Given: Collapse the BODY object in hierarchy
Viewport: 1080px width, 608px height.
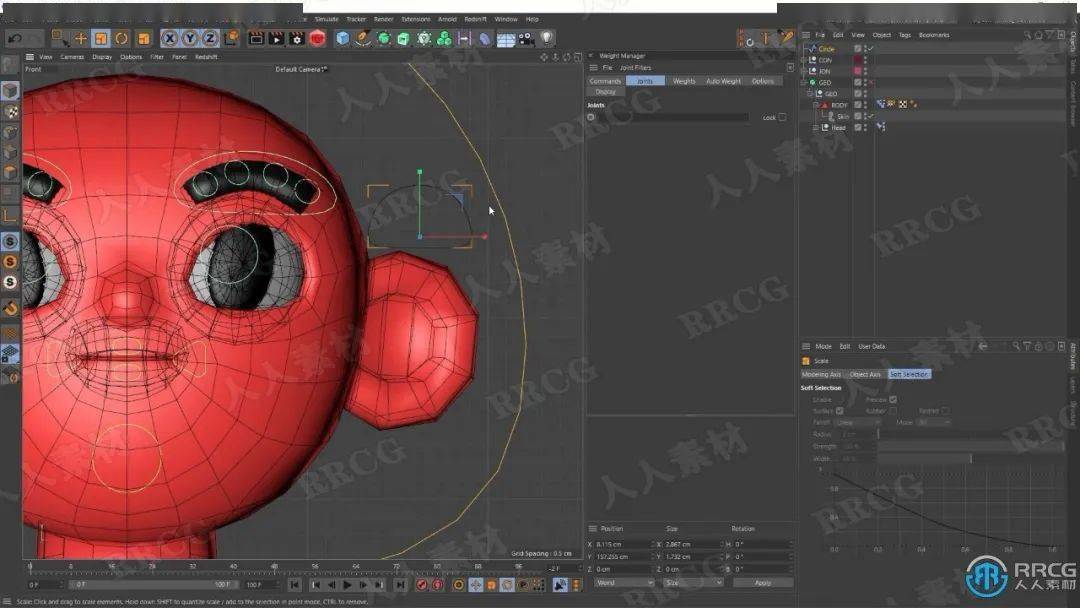Looking at the screenshot, I should 816,105.
